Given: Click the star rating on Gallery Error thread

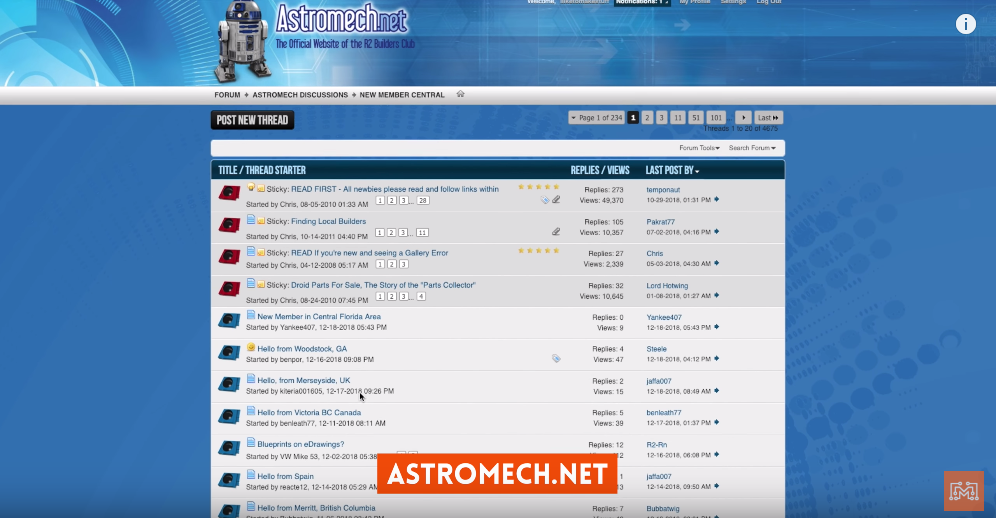Looking at the screenshot, I should (539, 251).
